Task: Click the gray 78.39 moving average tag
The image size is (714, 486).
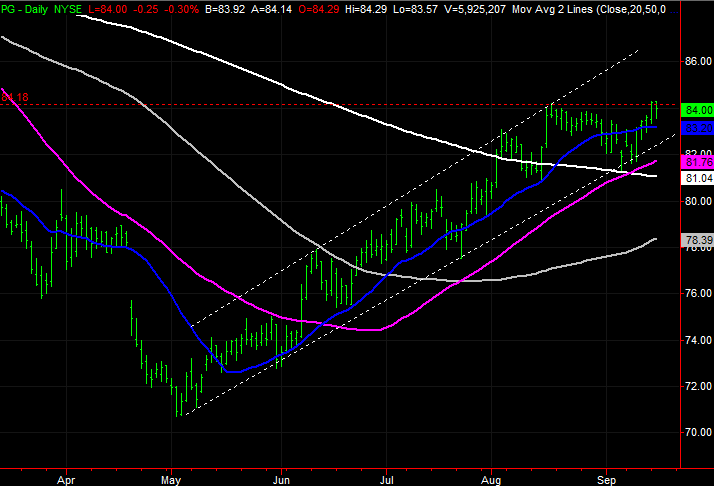Action: (697, 240)
